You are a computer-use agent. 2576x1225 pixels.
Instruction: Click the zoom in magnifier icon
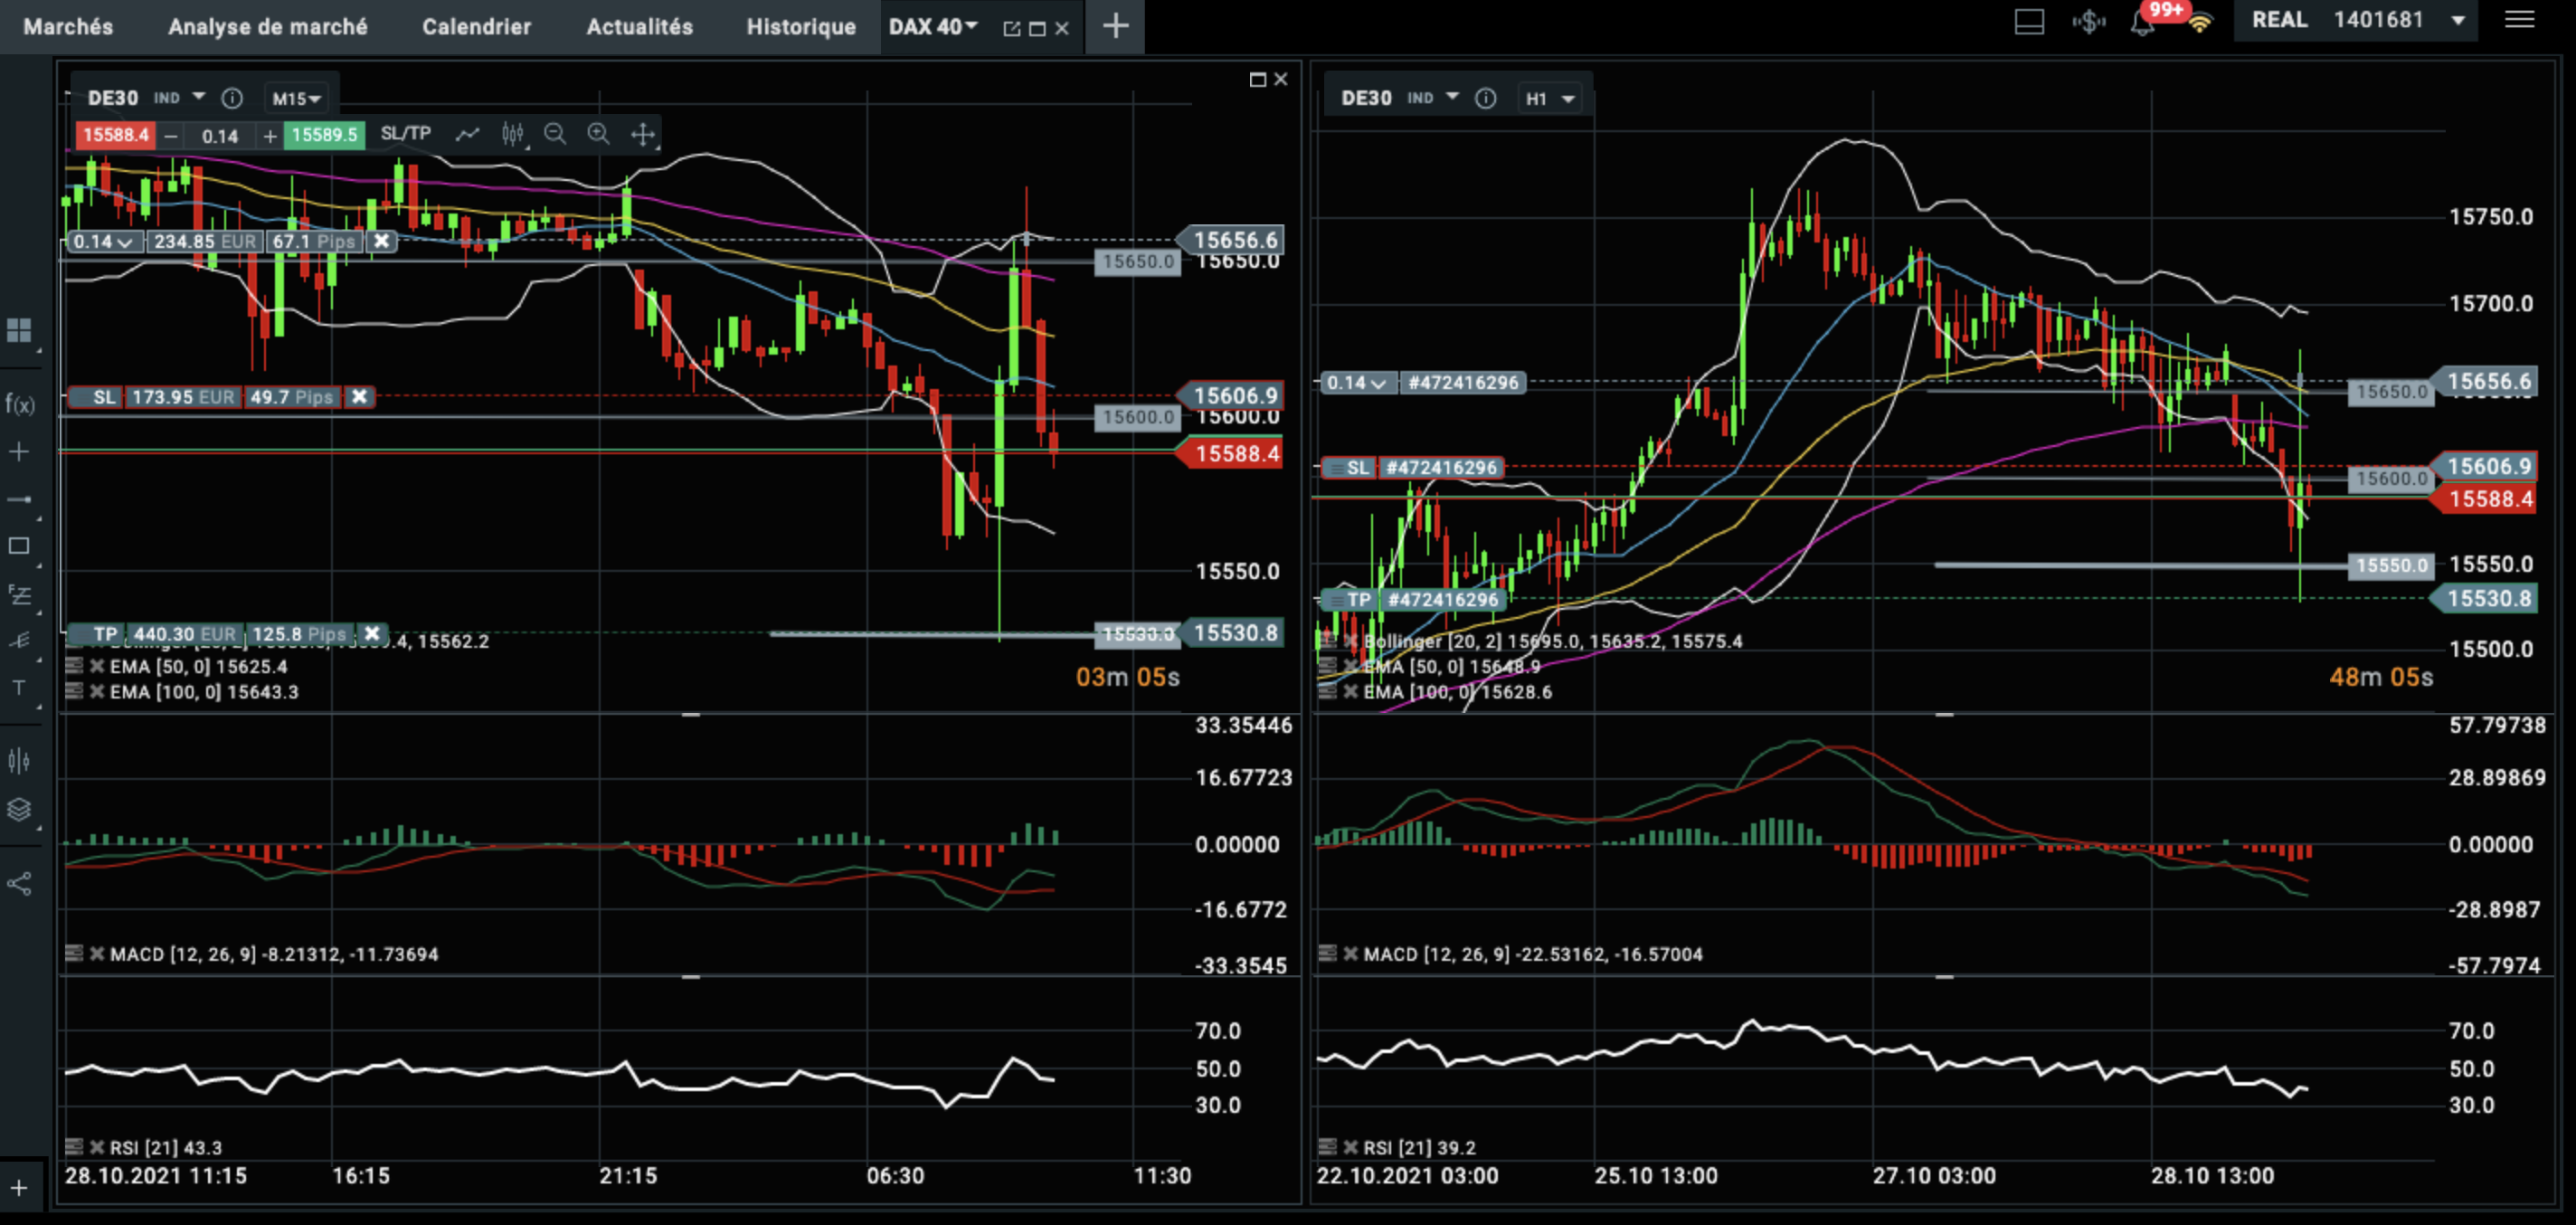click(x=598, y=134)
